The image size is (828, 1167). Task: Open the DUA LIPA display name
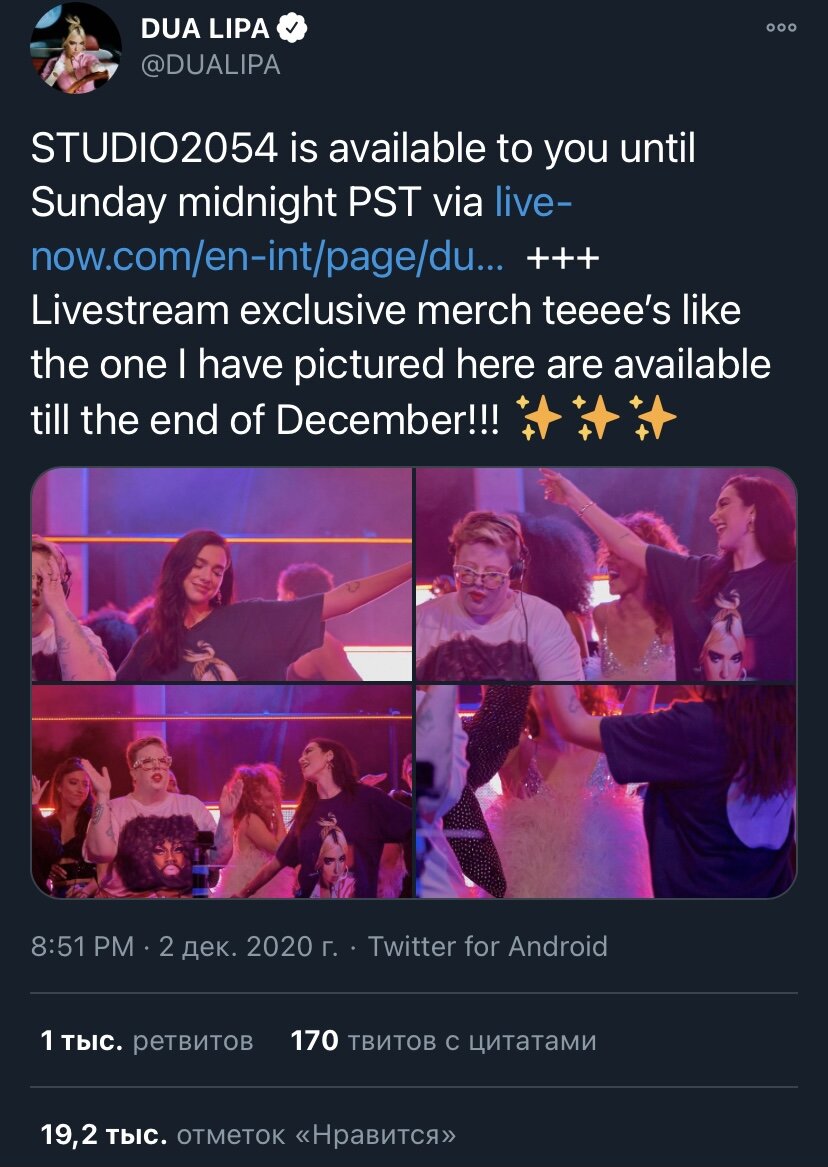[205, 28]
